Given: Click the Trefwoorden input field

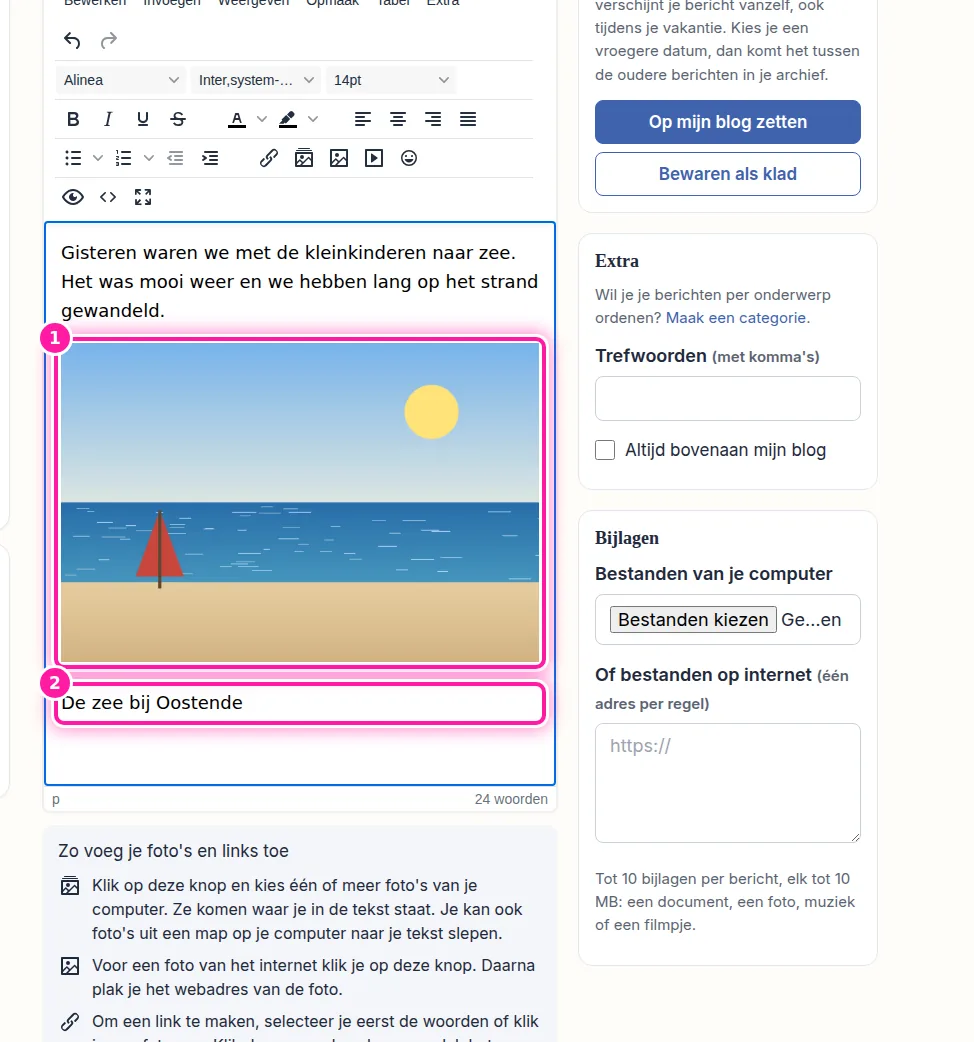Looking at the screenshot, I should (x=728, y=399).
